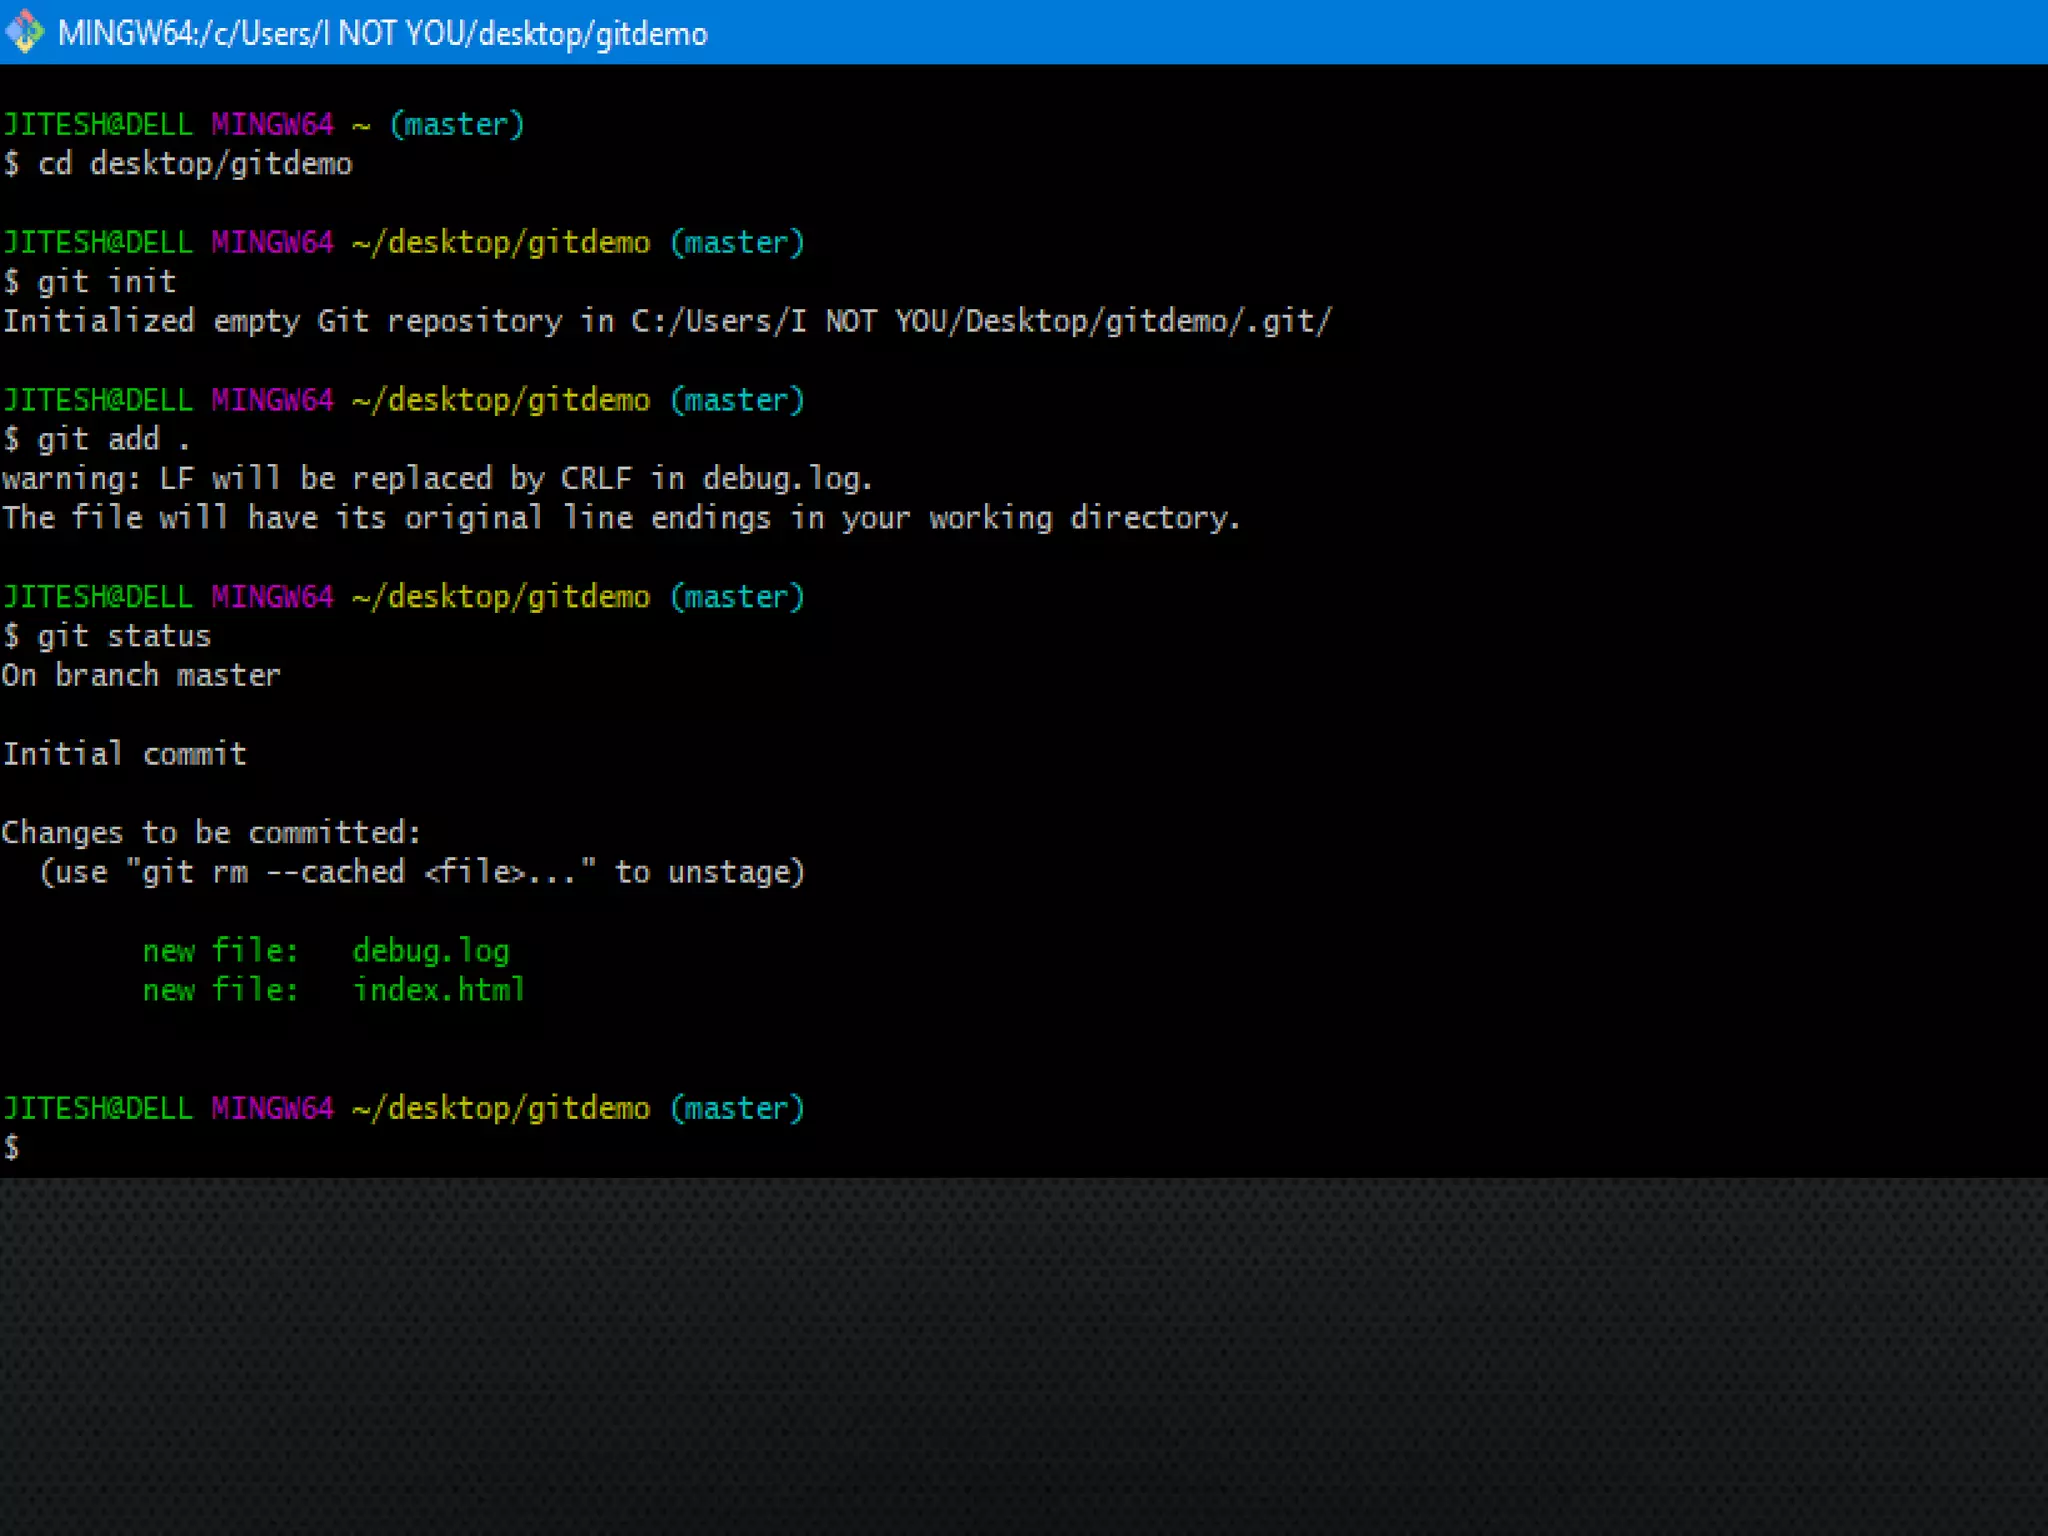
Task: Click the gray area below the terminal
Action: point(1024,1356)
